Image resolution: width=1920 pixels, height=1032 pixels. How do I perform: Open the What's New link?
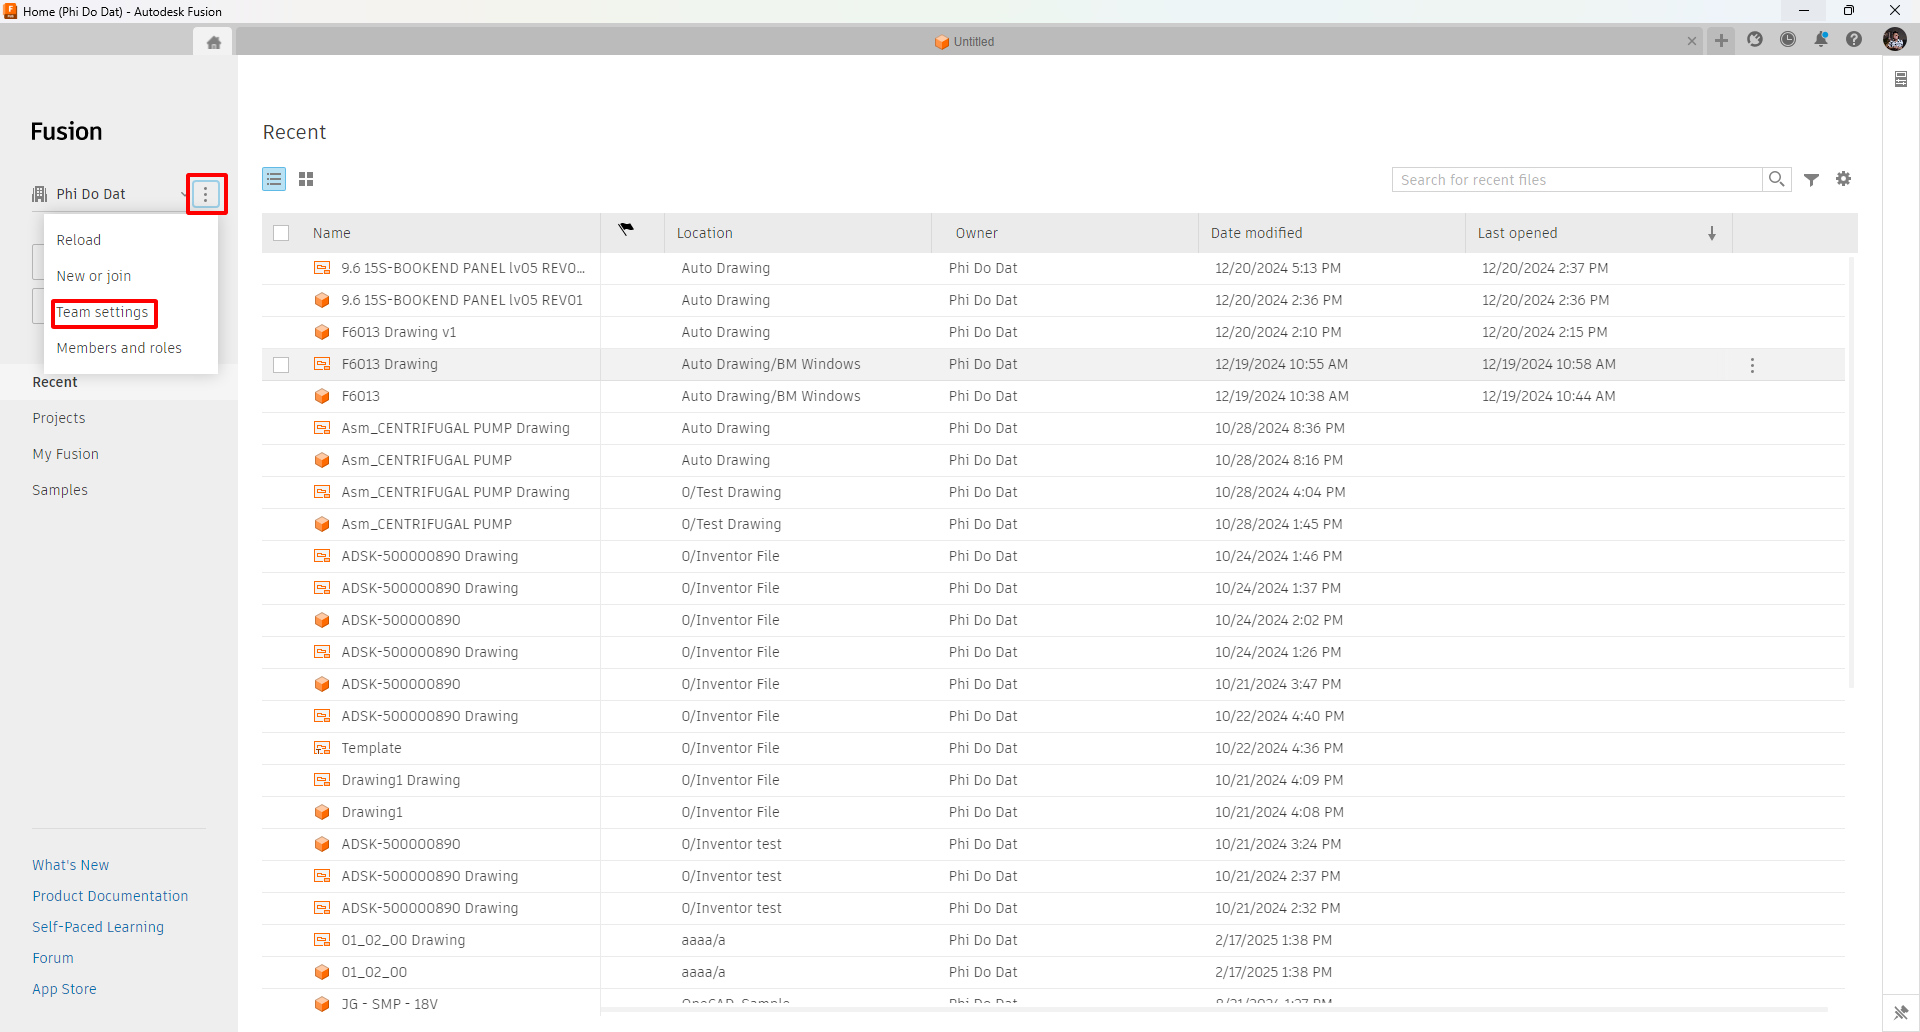point(70,865)
